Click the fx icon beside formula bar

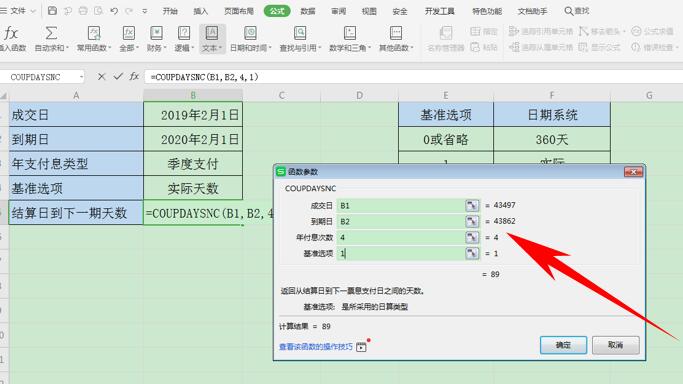(x=134, y=77)
